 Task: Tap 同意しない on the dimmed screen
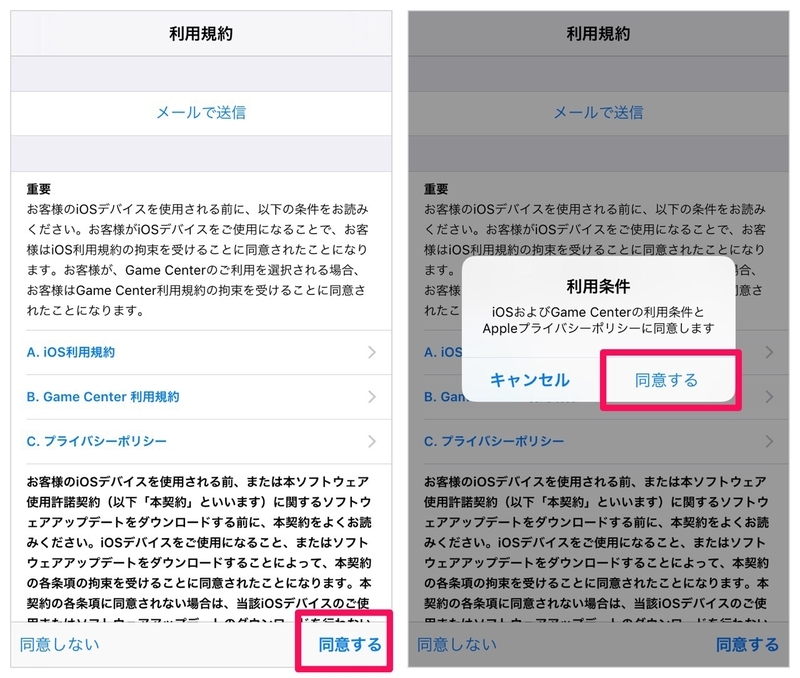pos(457,644)
